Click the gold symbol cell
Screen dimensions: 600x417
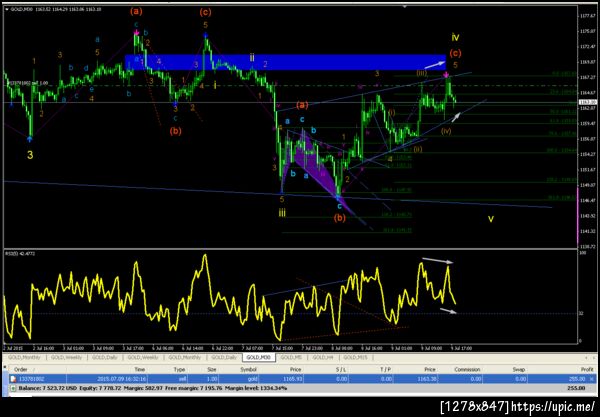(253, 379)
